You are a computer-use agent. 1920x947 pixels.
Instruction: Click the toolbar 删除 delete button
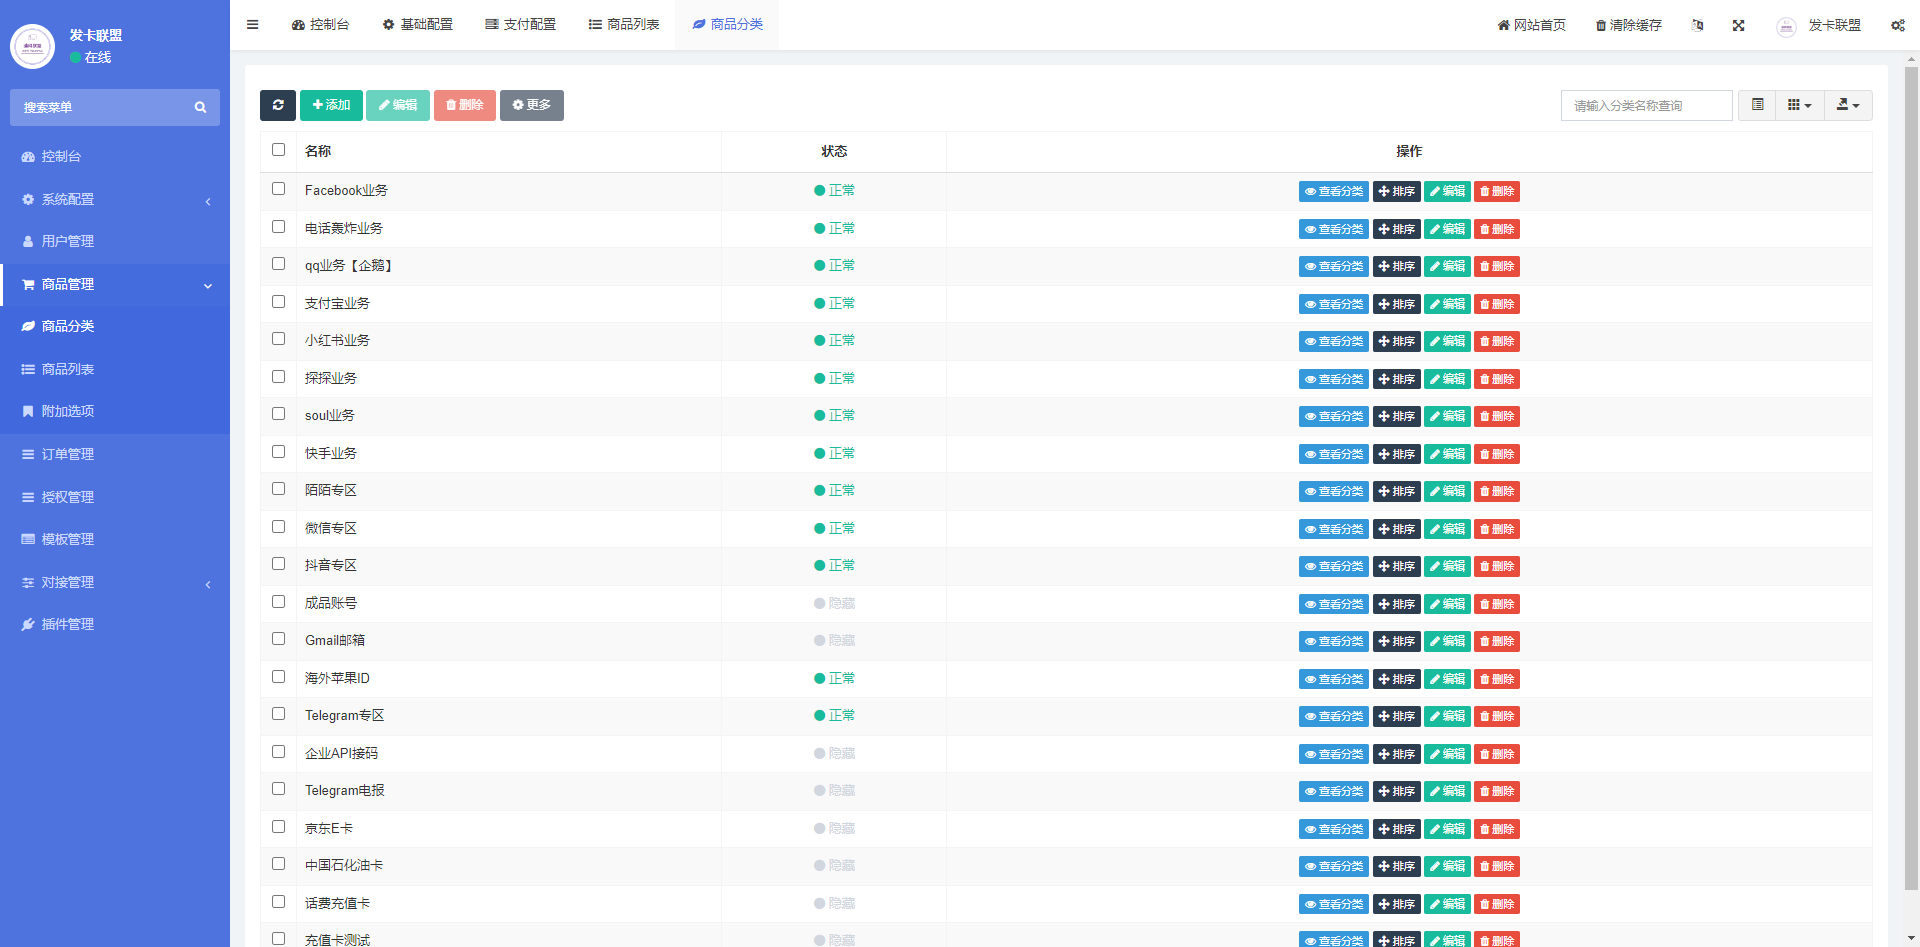465,105
